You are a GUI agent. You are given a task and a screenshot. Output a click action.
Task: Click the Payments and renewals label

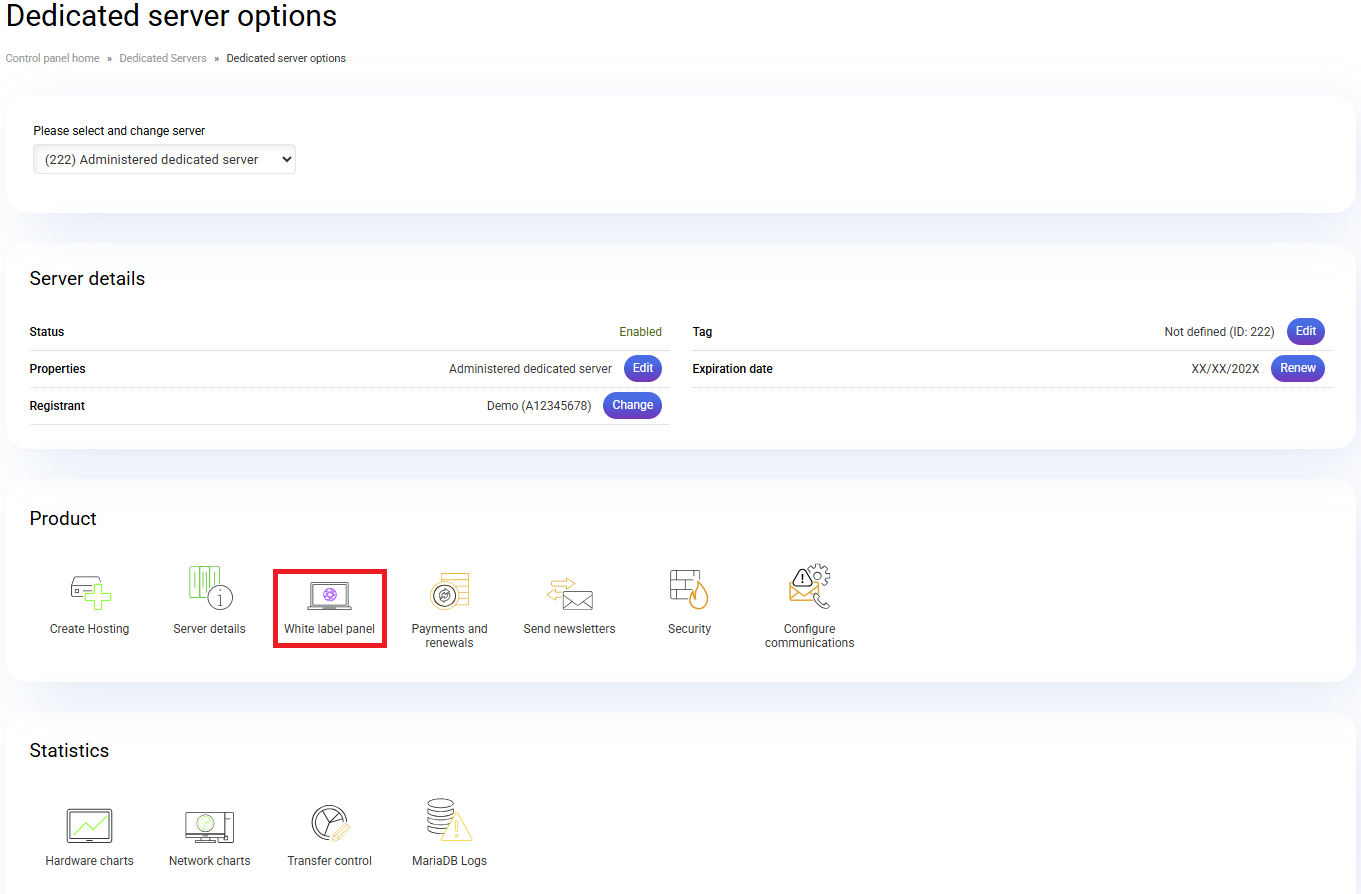point(449,636)
